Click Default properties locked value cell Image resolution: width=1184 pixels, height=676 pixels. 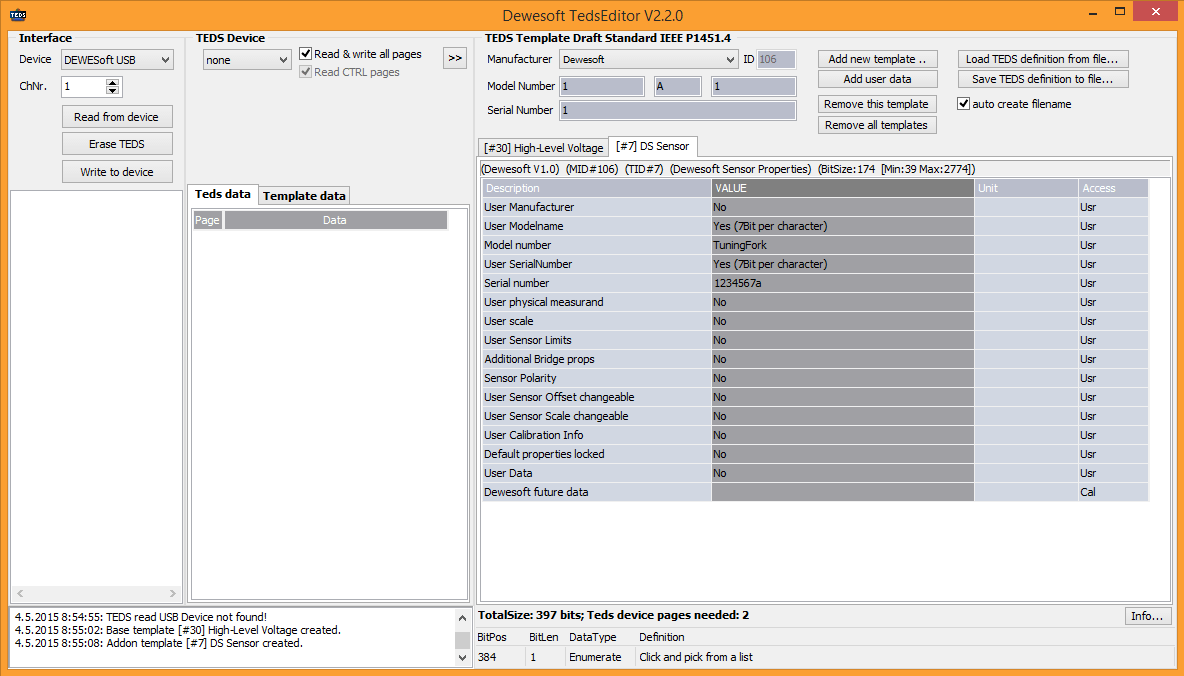point(843,454)
